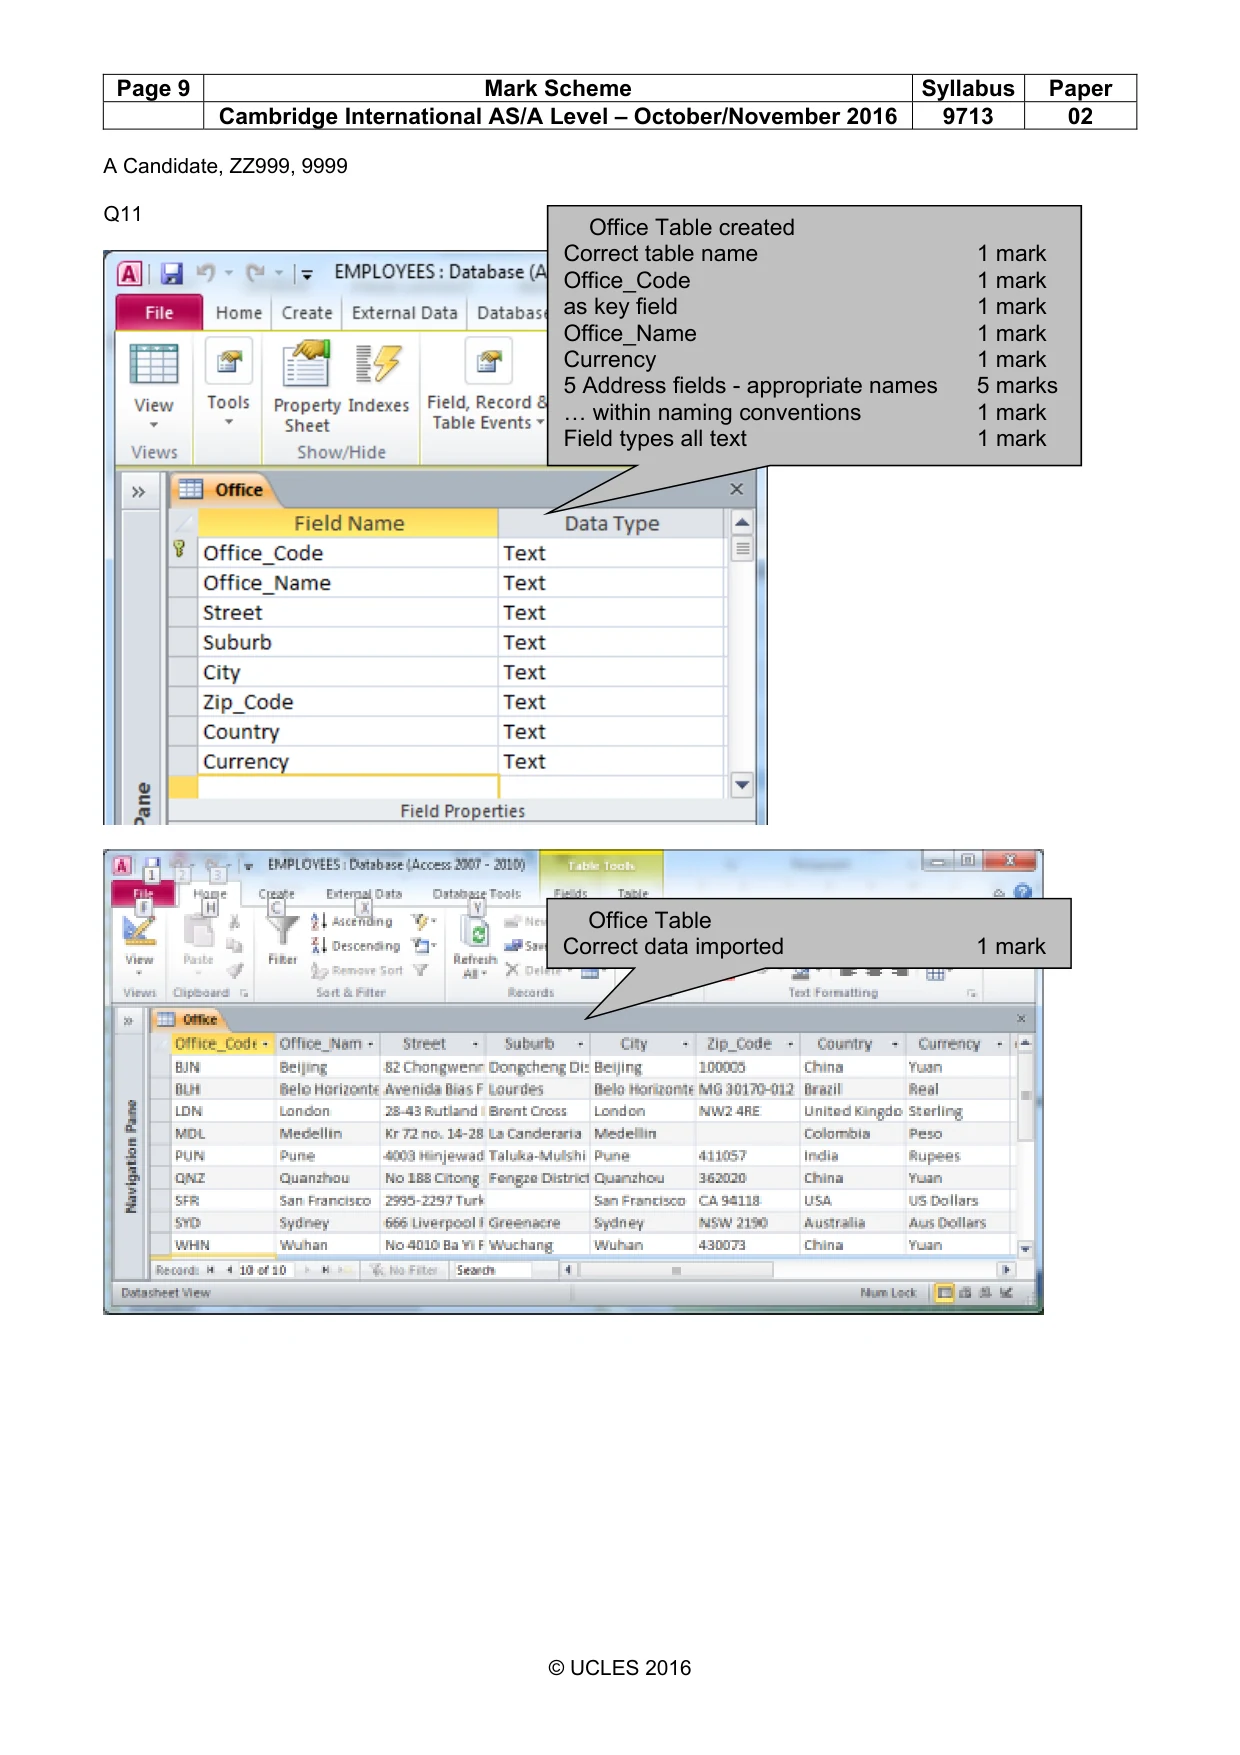
Task: Close the Office table in design view window
Action: (x=737, y=489)
